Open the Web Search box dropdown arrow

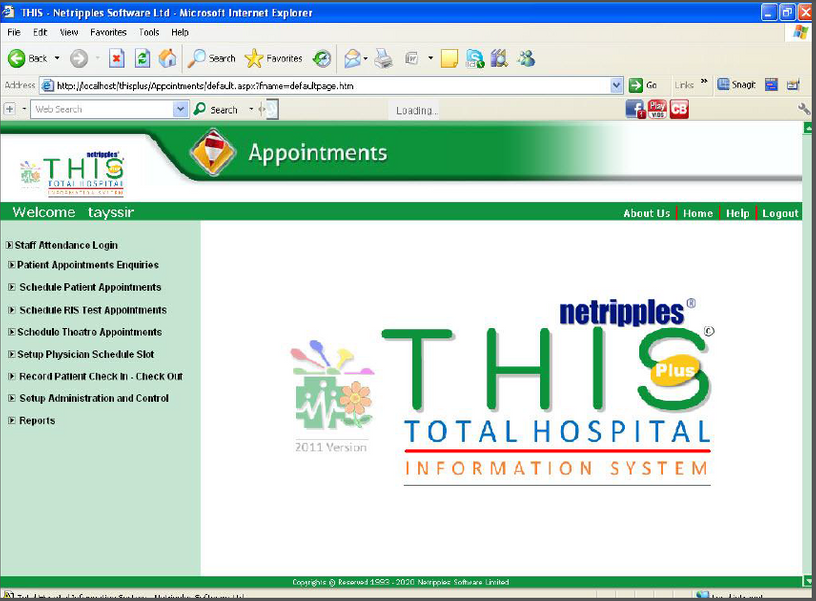click(x=181, y=109)
